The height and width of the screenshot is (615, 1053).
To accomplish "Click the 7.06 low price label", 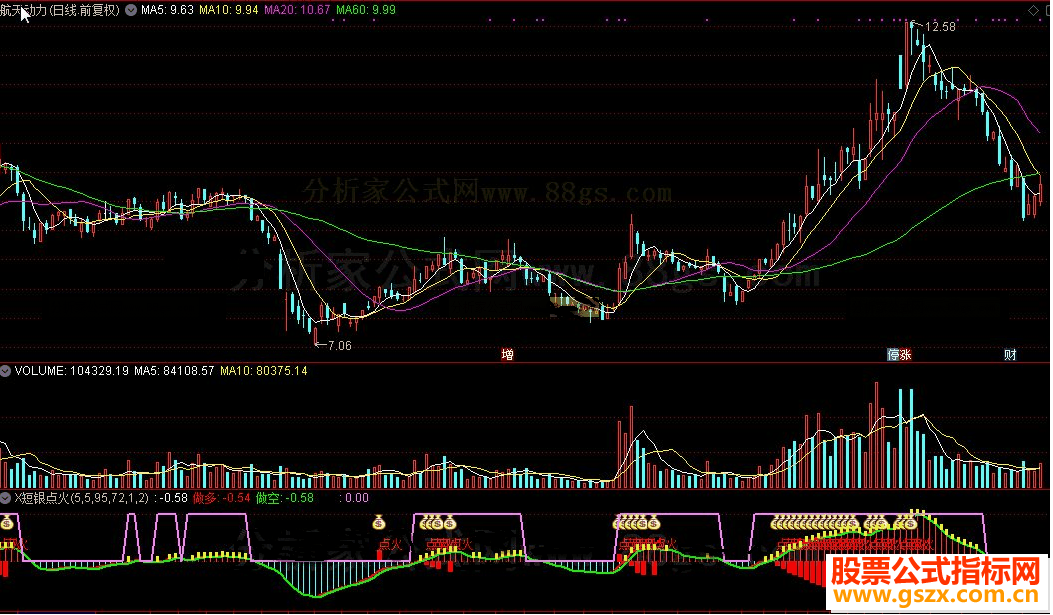I will pyautogui.click(x=339, y=346).
